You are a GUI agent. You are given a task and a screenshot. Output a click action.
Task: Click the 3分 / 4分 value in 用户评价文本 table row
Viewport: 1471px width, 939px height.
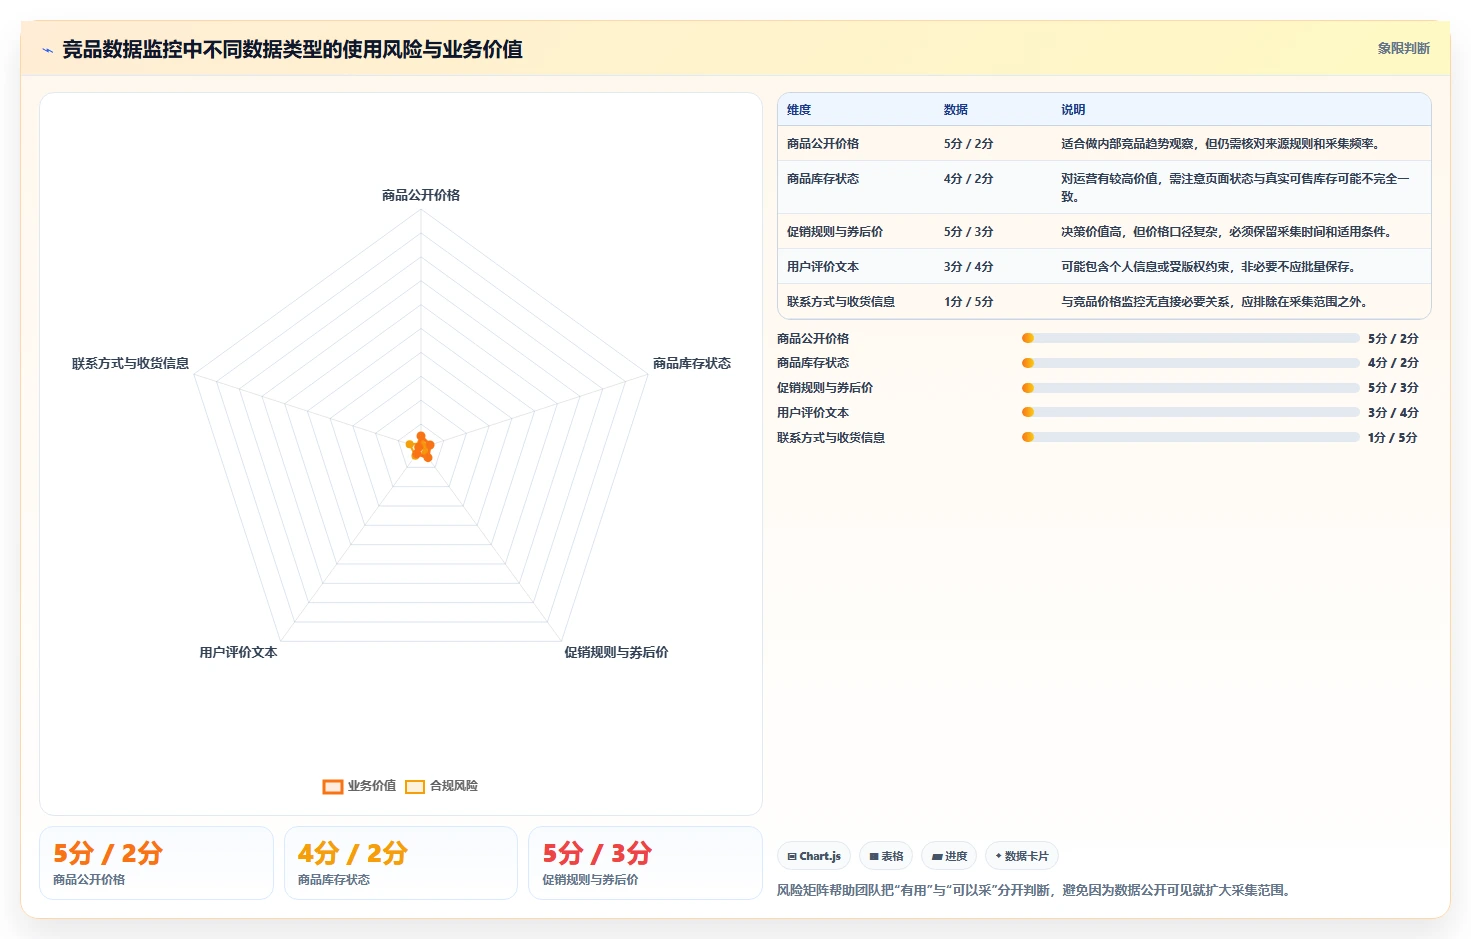(x=969, y=267)
